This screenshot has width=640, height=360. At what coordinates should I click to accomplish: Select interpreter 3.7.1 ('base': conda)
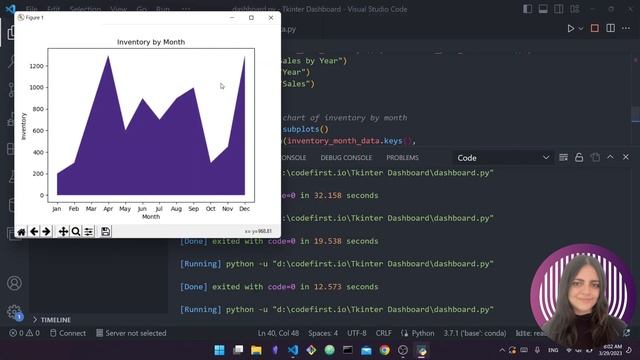(x=475, y=333)
